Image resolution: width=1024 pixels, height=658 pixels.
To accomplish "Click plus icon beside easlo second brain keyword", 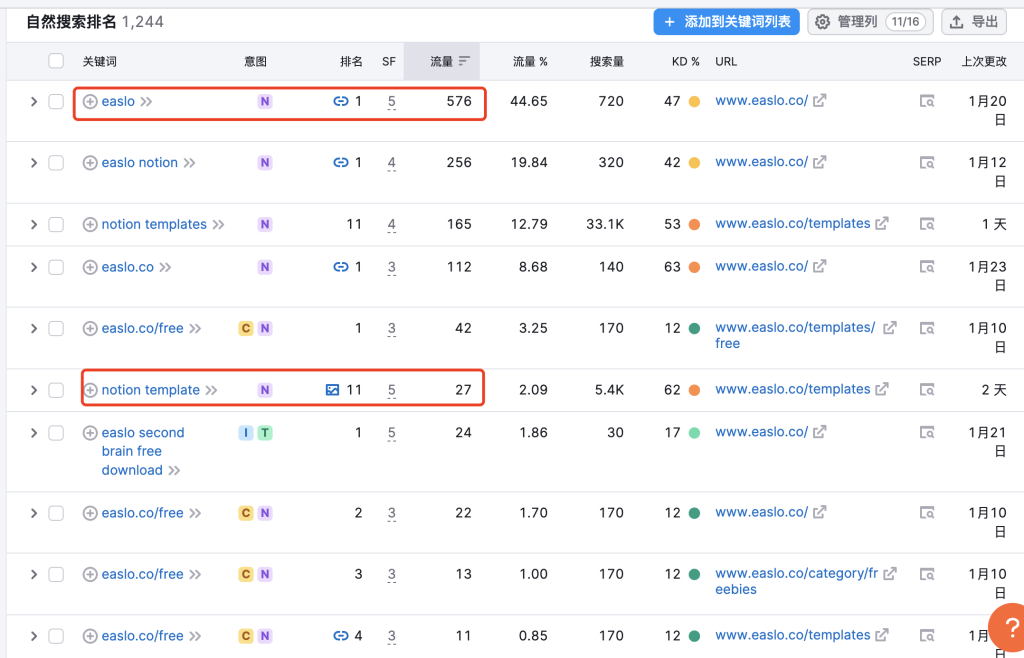I will 90,432.
